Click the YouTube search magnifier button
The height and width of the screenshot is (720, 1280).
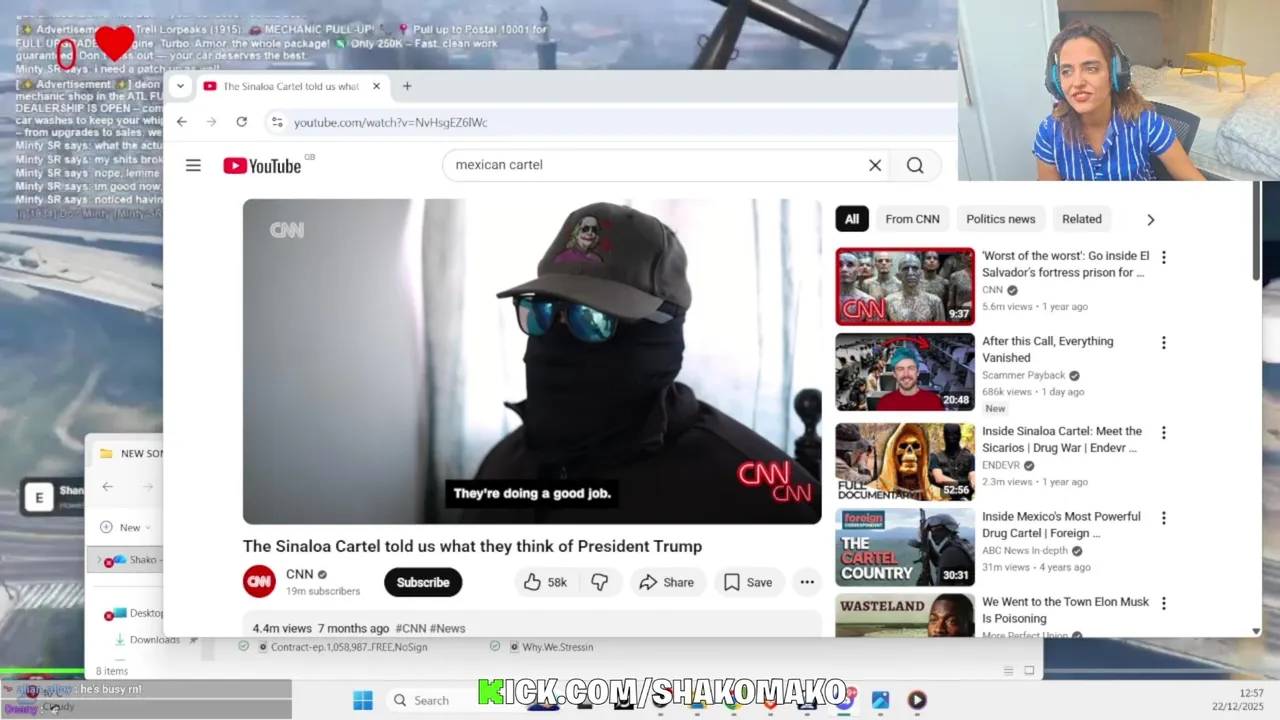tap(915, 165)
